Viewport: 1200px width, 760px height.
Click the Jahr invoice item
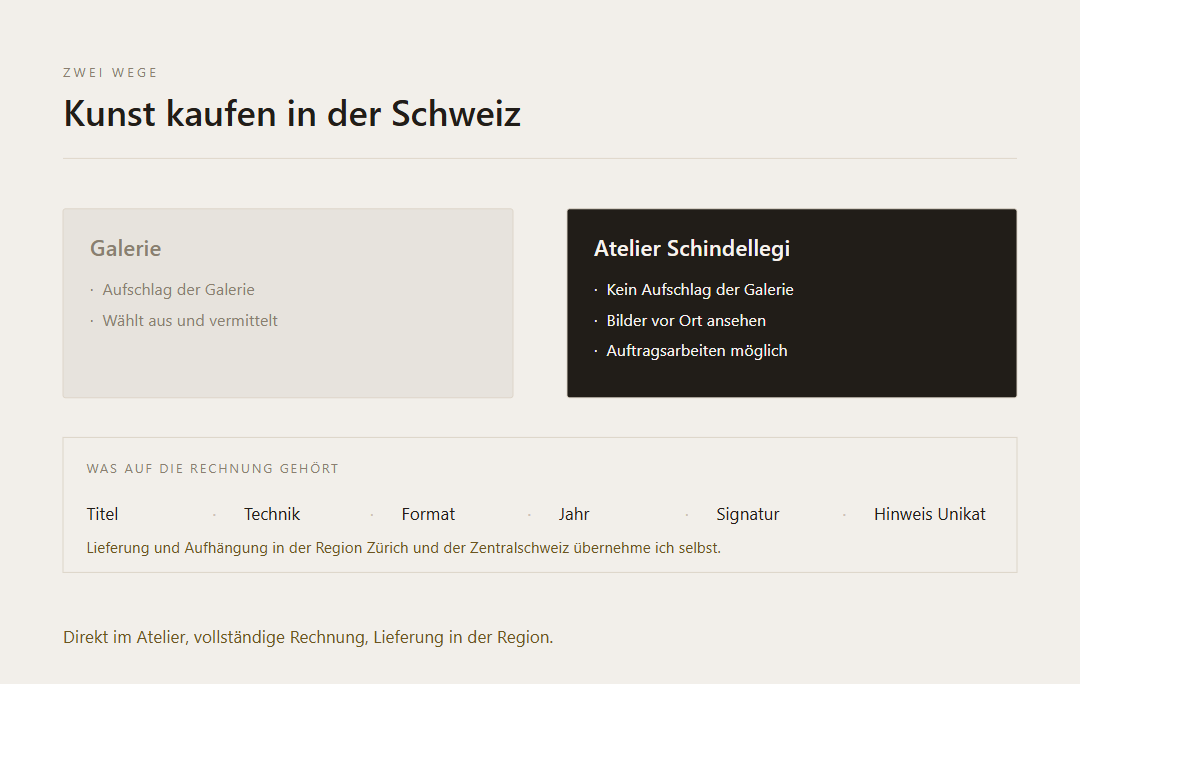[x=574, y=514]
